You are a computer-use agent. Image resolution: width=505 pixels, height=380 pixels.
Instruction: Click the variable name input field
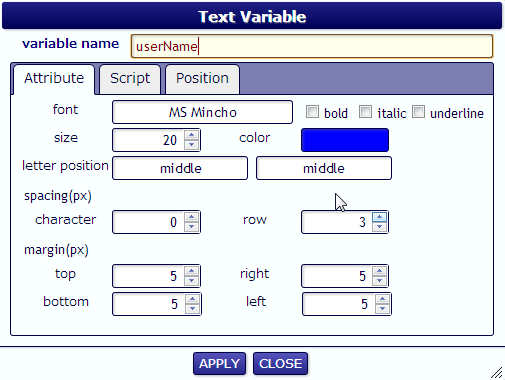click(x=312, y=46)
